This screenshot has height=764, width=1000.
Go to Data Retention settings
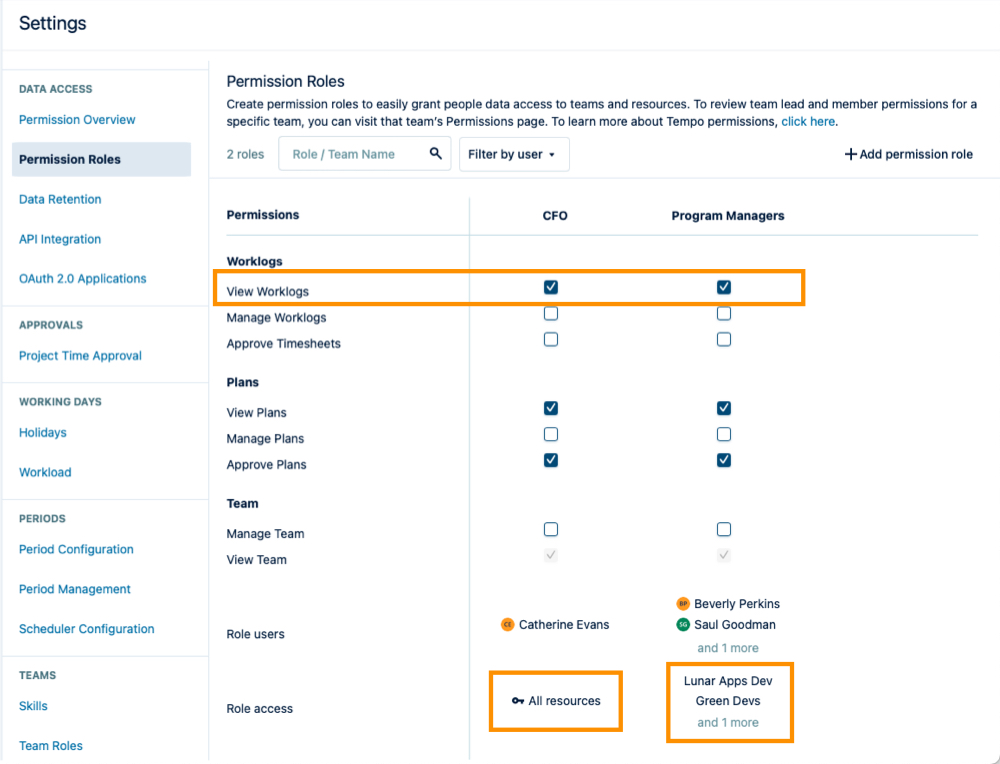tap(60, 199)
